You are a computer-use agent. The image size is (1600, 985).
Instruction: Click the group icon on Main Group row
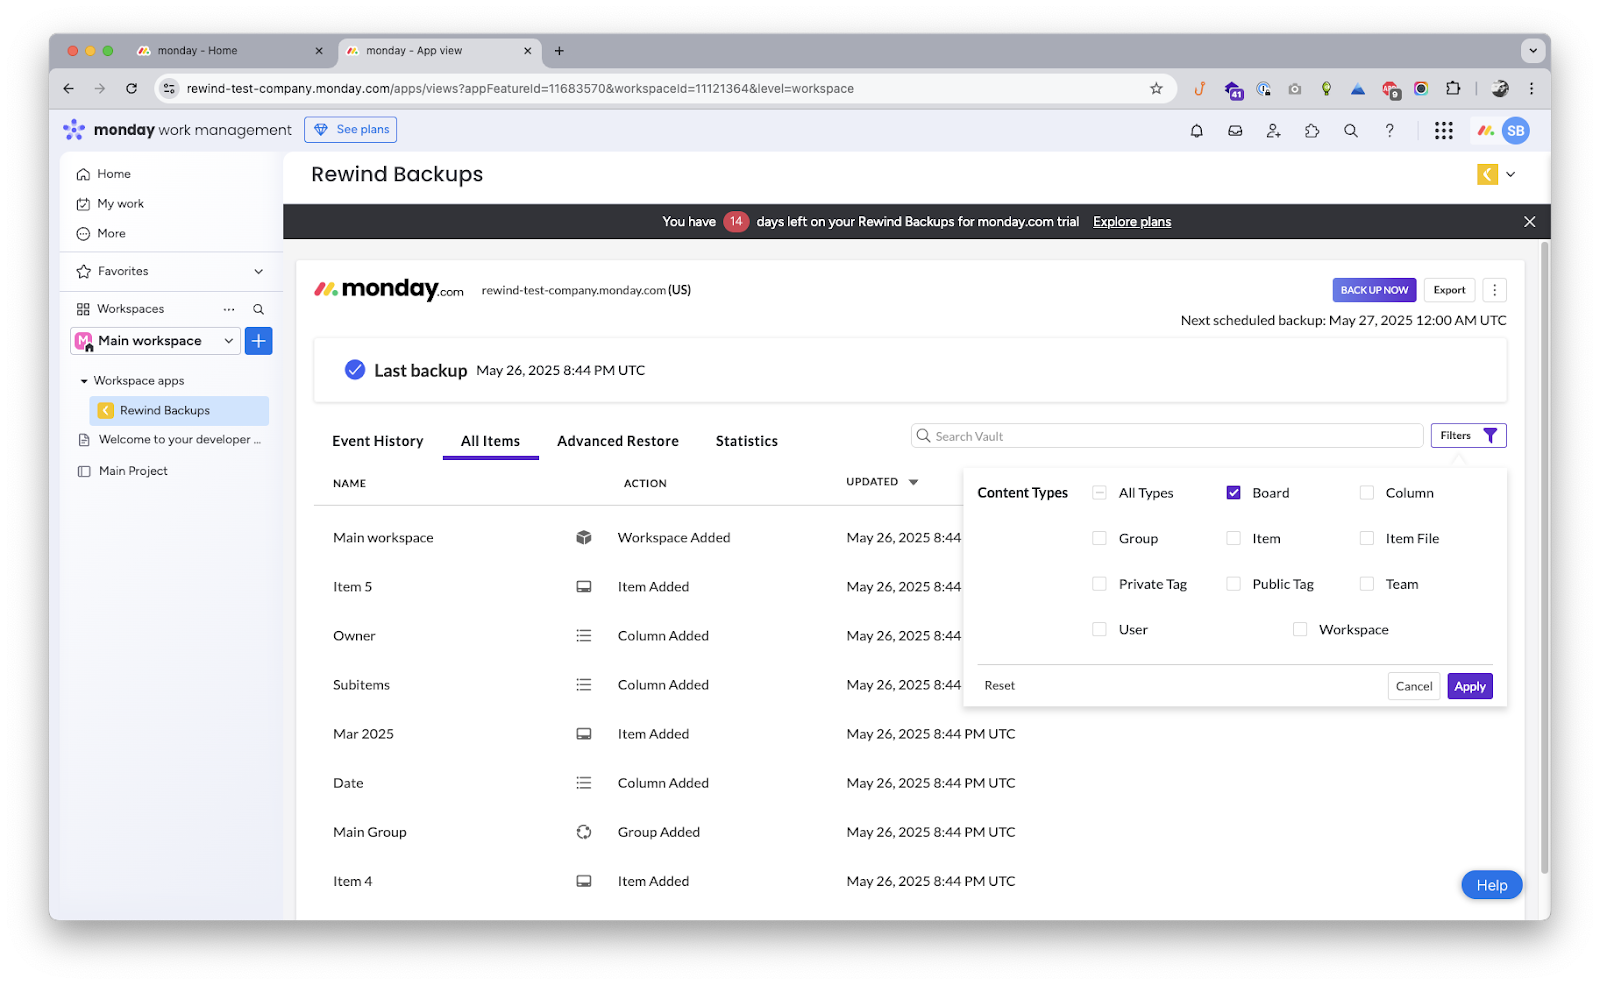pos(584,832)
